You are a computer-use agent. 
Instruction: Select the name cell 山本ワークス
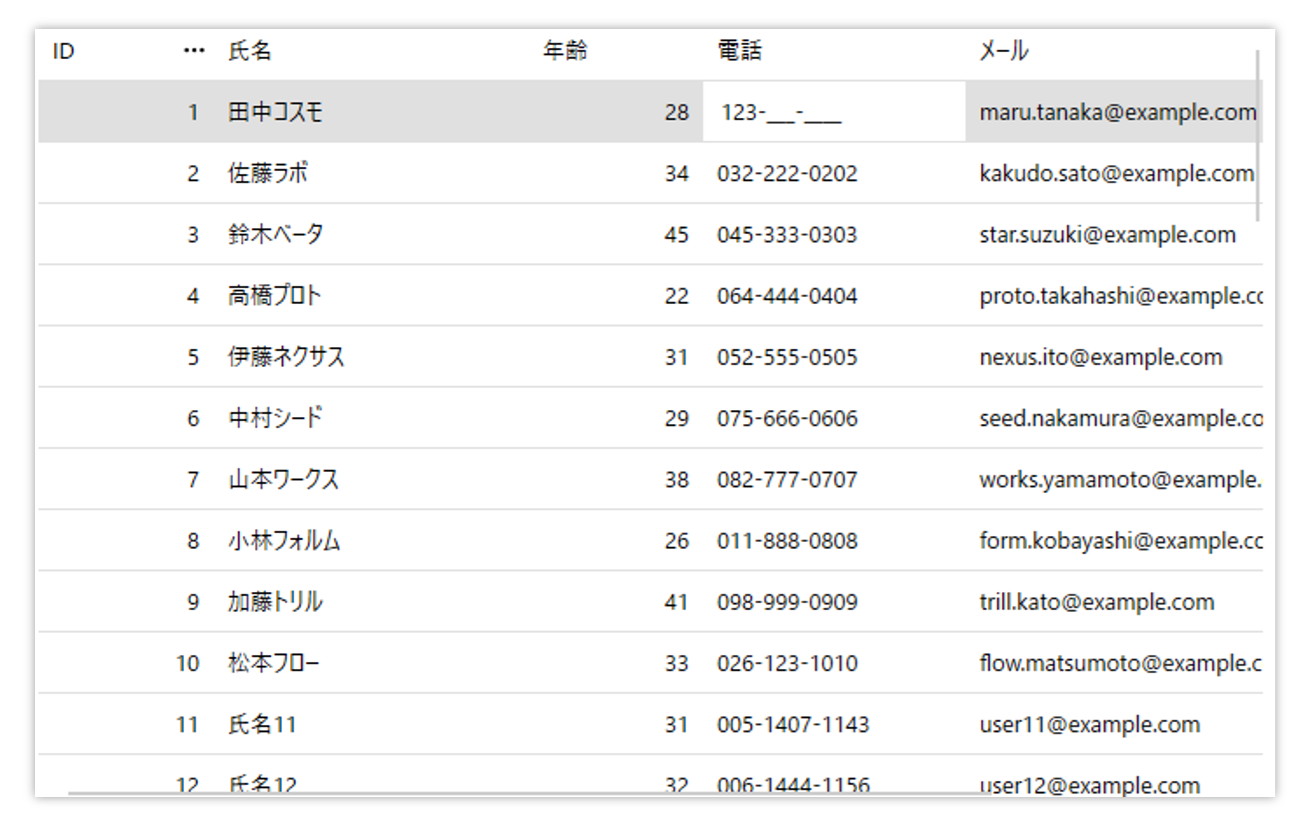click(x=284, y=479)
